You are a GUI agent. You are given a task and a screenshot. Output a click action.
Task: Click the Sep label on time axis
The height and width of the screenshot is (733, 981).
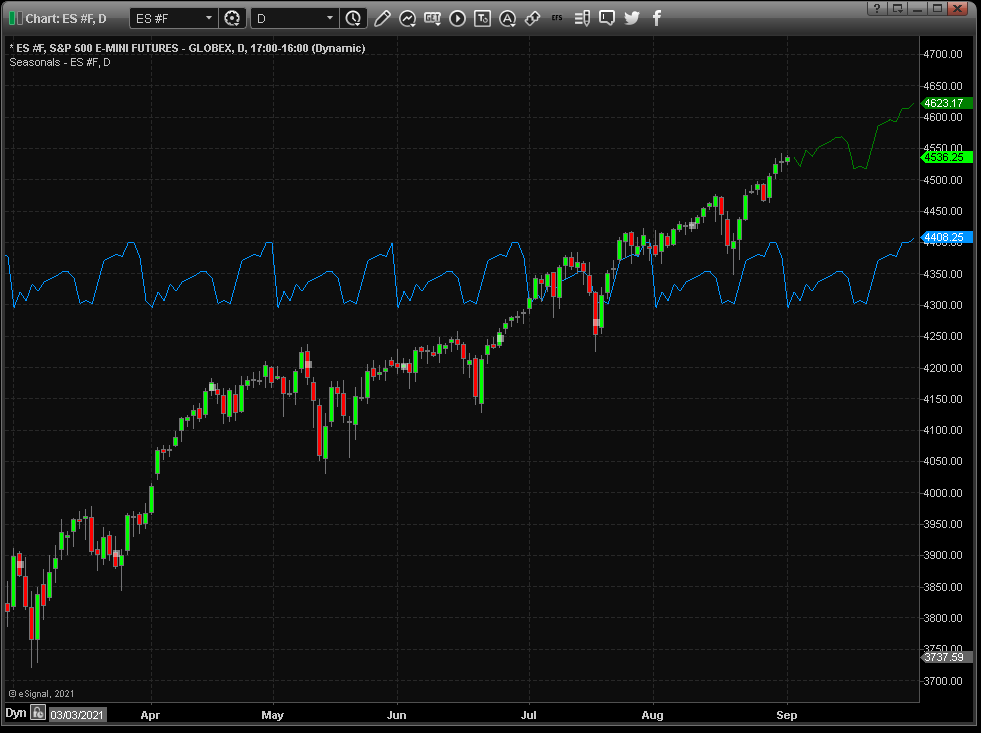[x=786, y=715]
